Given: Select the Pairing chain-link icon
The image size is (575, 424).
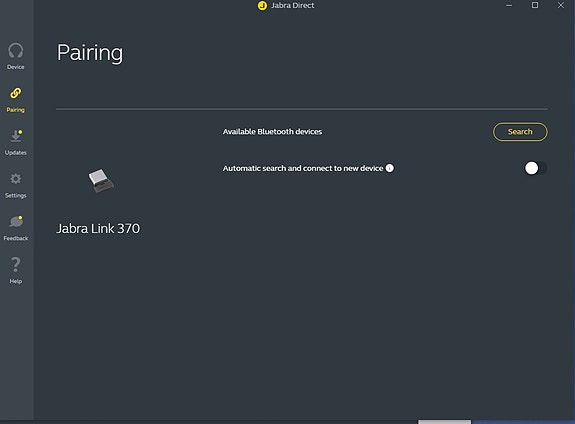Looking at the screenshot, I should pos(15,93).
